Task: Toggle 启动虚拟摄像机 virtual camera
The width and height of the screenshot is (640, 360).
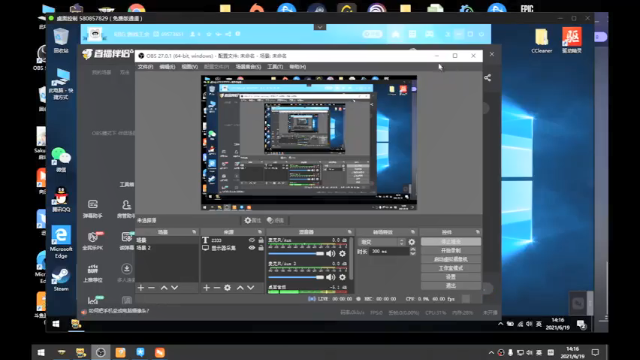Action: coord(451,259)
